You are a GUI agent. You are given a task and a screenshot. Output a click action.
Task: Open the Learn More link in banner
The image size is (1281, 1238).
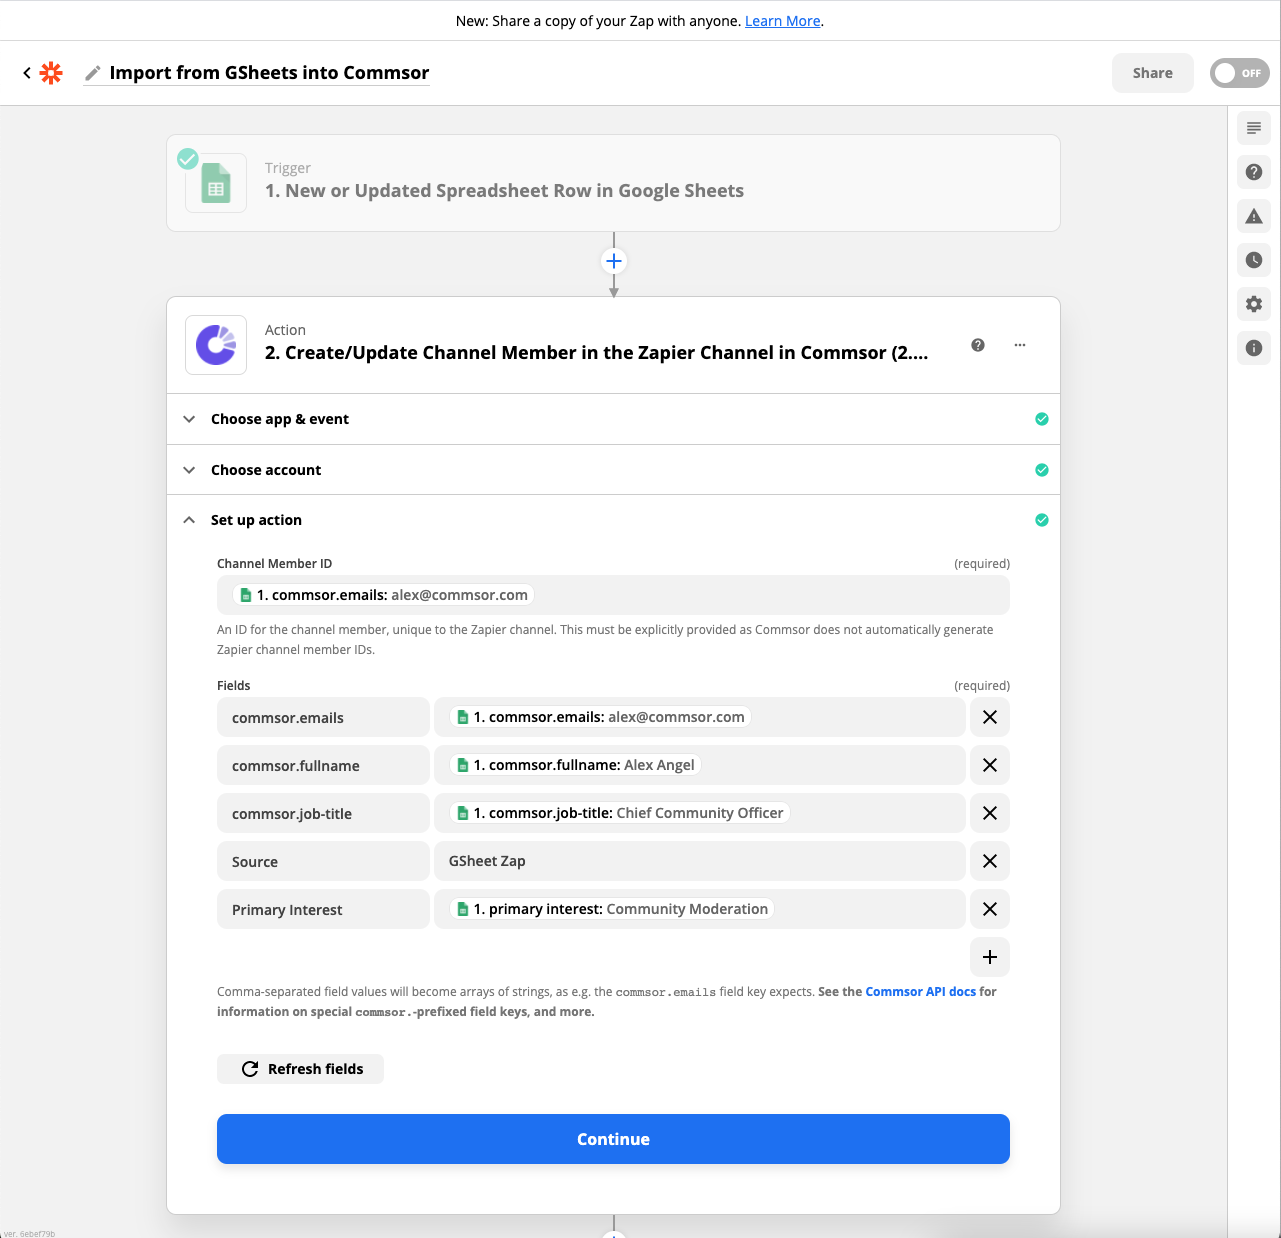click(x=783, y=21)
